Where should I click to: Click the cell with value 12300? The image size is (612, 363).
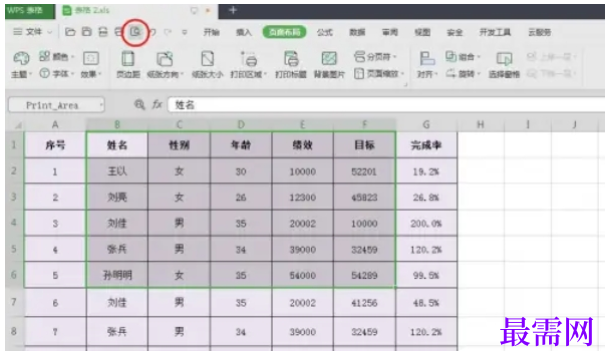click(x=302, y=198)
